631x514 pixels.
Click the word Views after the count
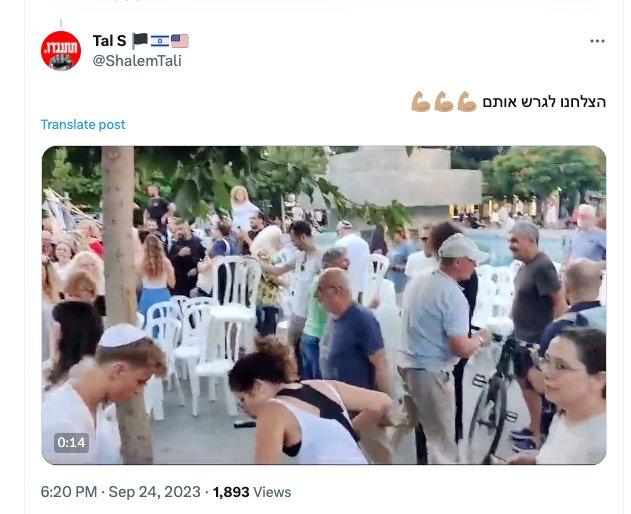point(272,492)
